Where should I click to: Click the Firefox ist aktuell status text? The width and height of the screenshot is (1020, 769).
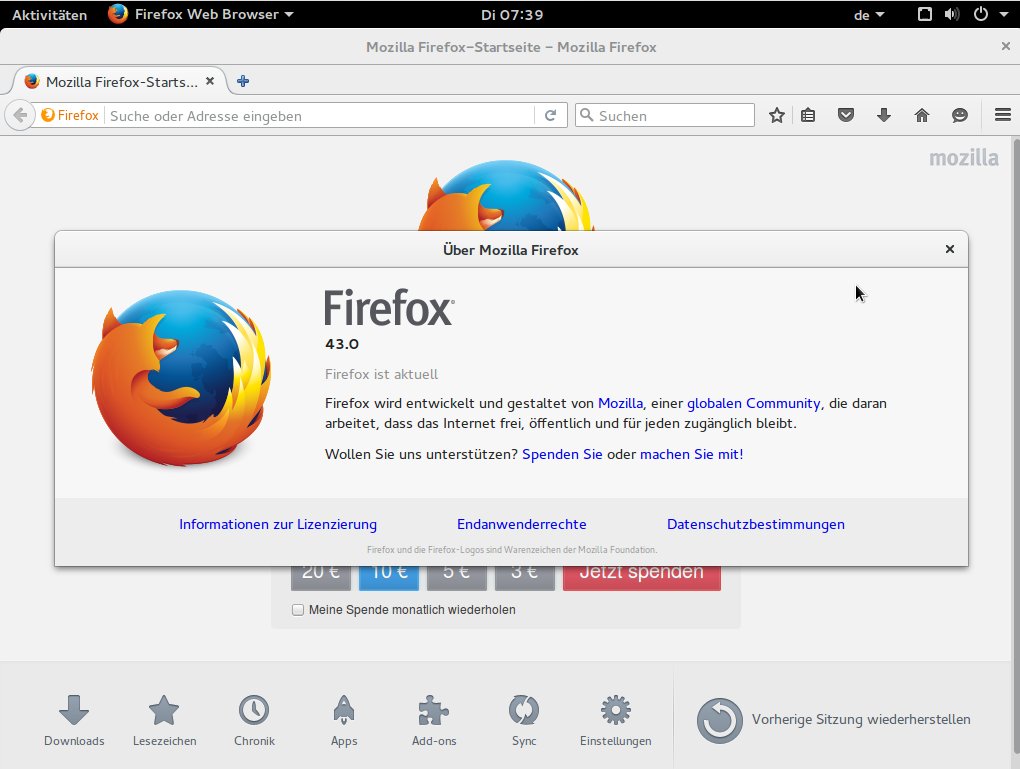(x=381, y=374)
